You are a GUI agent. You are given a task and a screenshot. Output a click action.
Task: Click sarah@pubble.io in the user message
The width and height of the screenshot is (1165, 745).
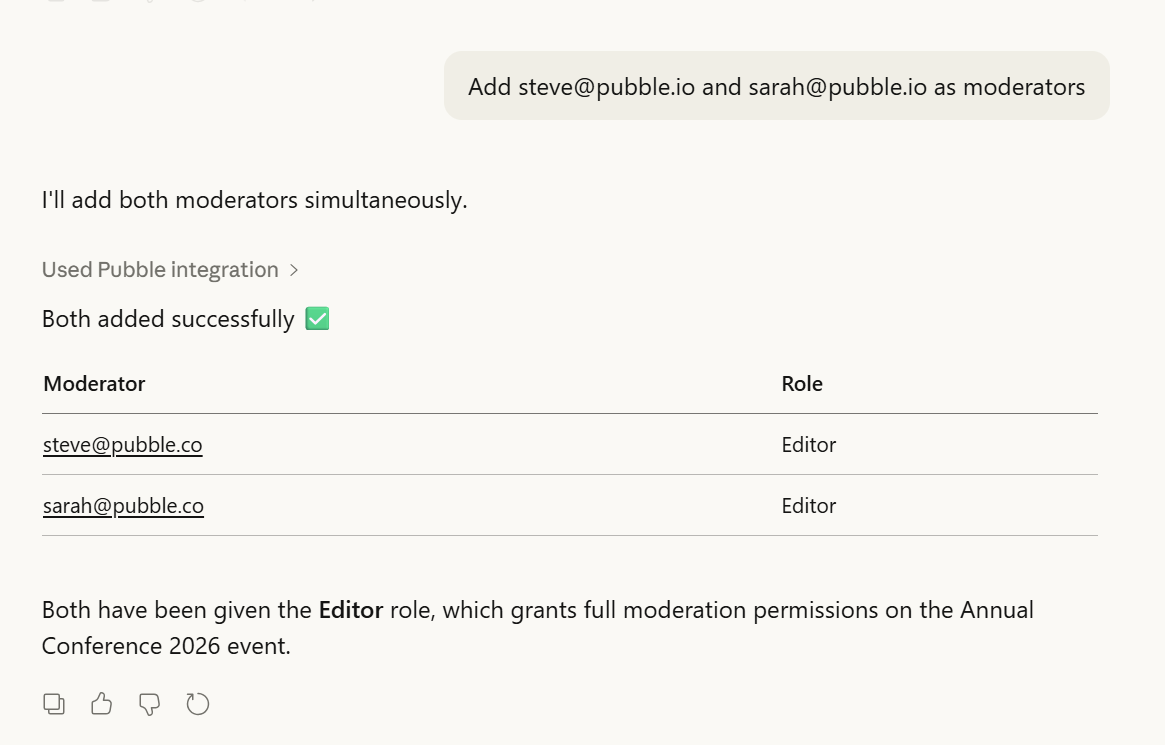click(x=838, y=87)
